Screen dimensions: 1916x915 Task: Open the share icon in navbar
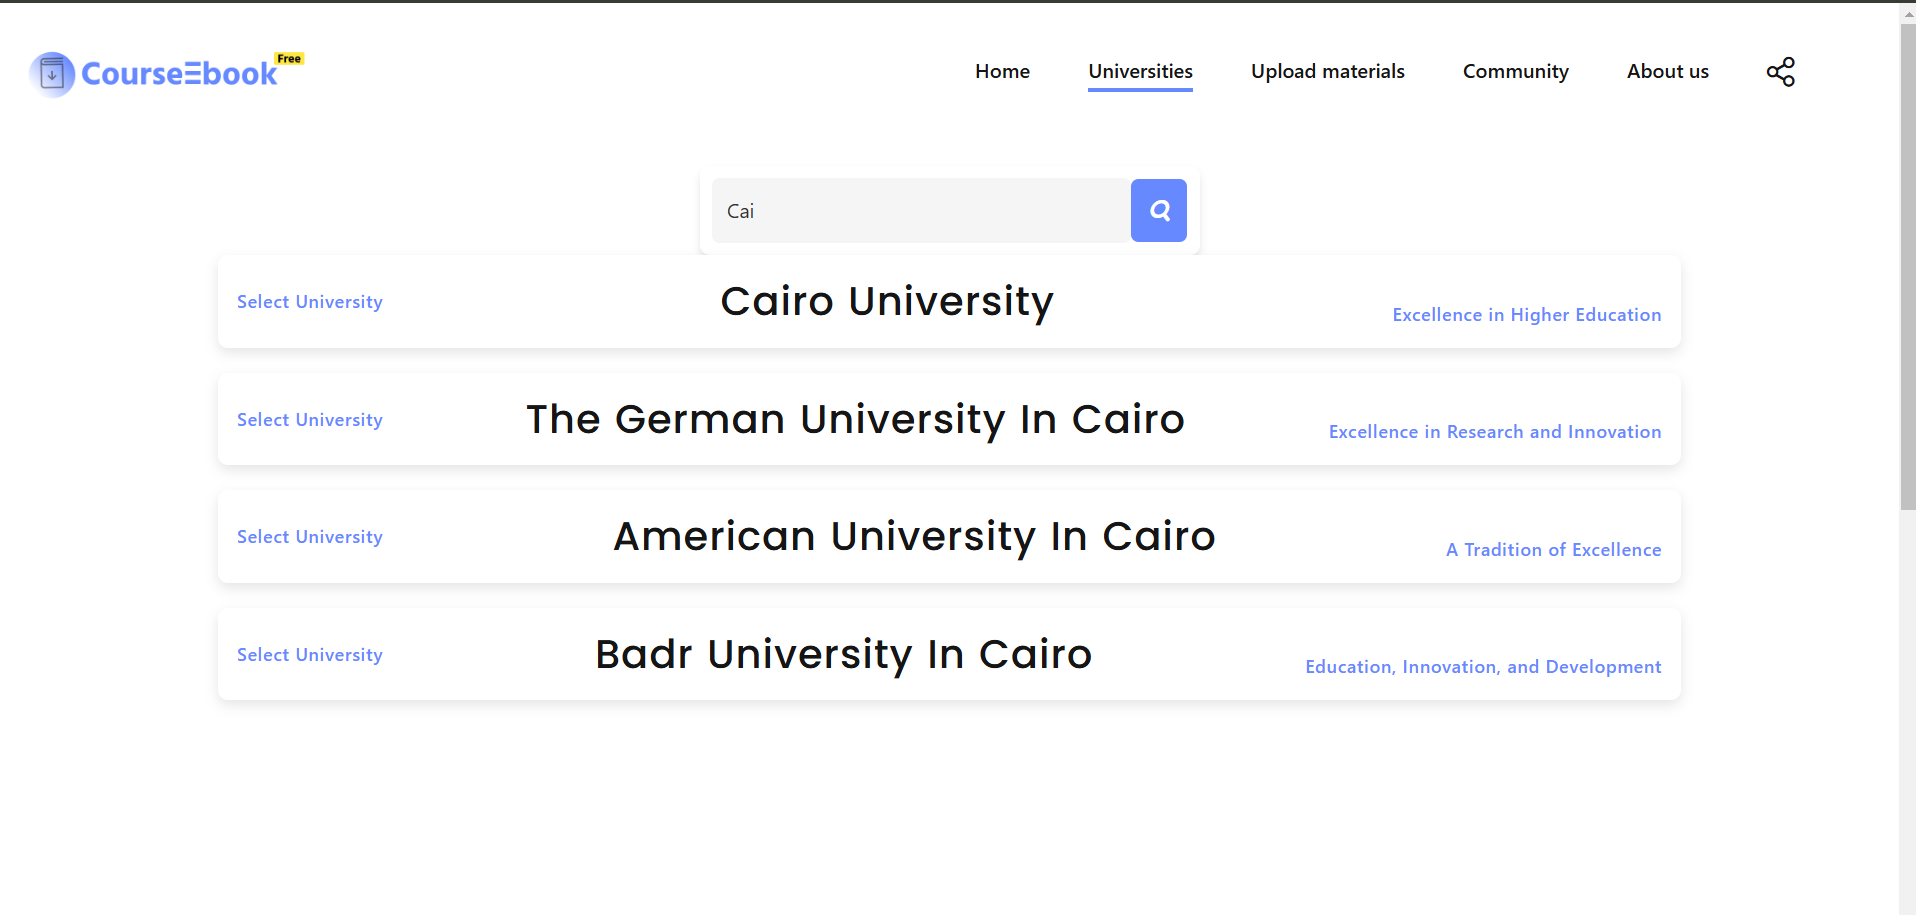[1780, 72]
